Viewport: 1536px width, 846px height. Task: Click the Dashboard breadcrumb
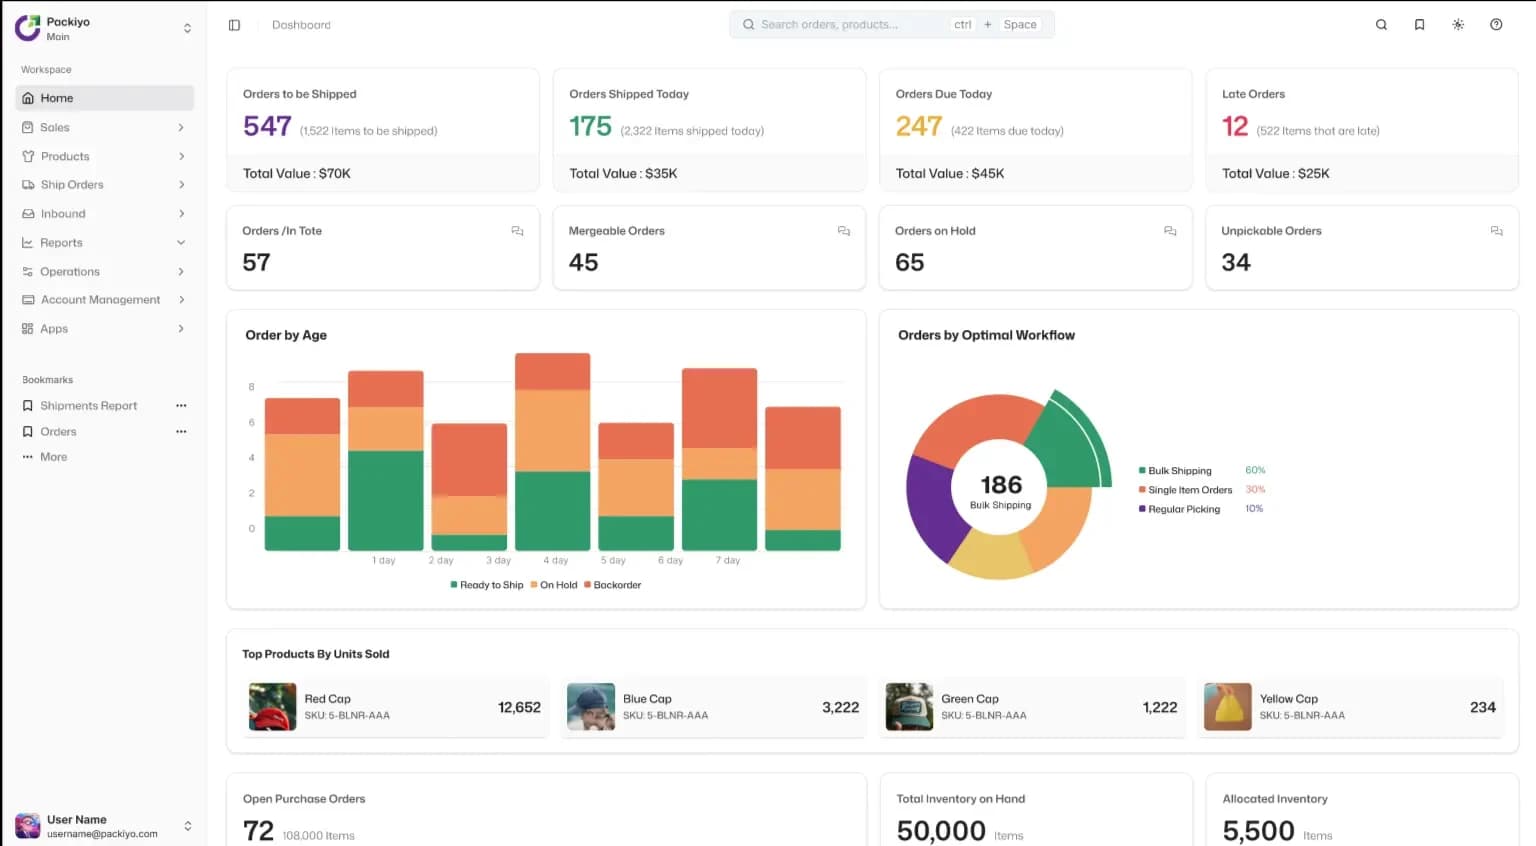(301, 25)
